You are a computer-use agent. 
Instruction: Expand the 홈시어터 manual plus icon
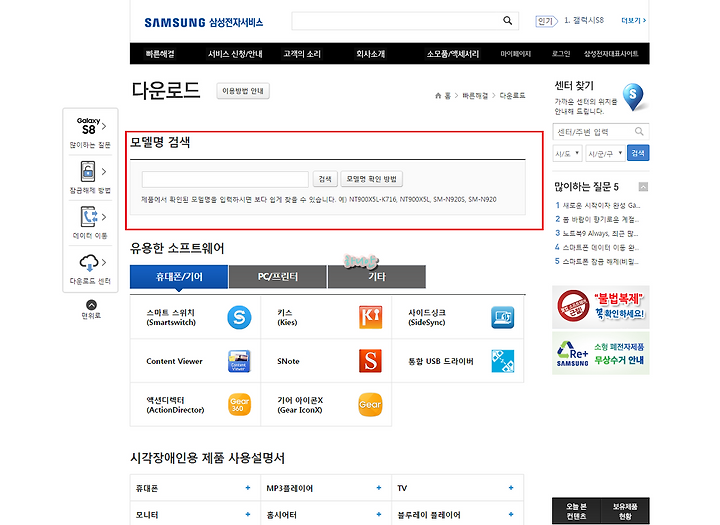pyautogui.click(x=379, y=514)
